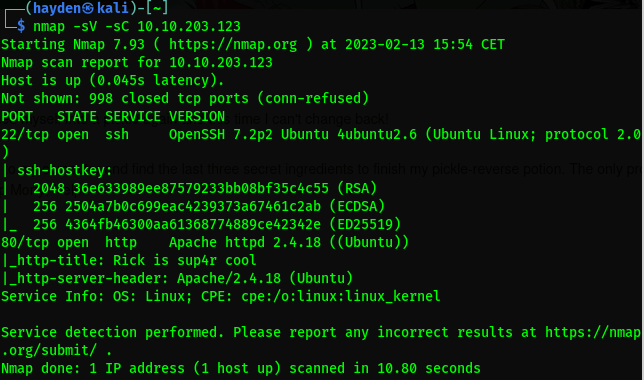Click the Host is up latency line

113,80
